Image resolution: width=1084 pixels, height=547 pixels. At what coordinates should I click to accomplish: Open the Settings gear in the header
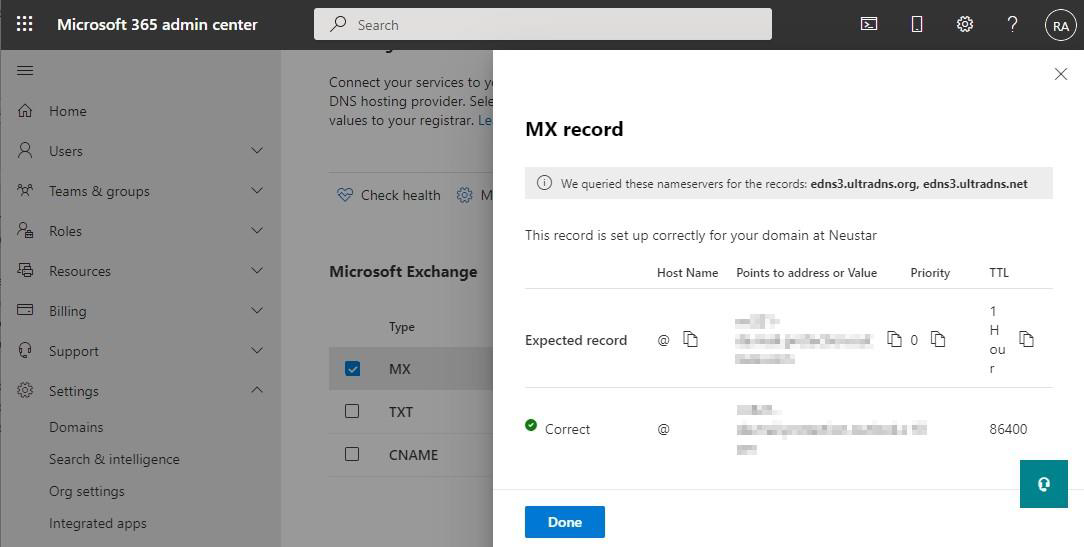tap(965, 24)
